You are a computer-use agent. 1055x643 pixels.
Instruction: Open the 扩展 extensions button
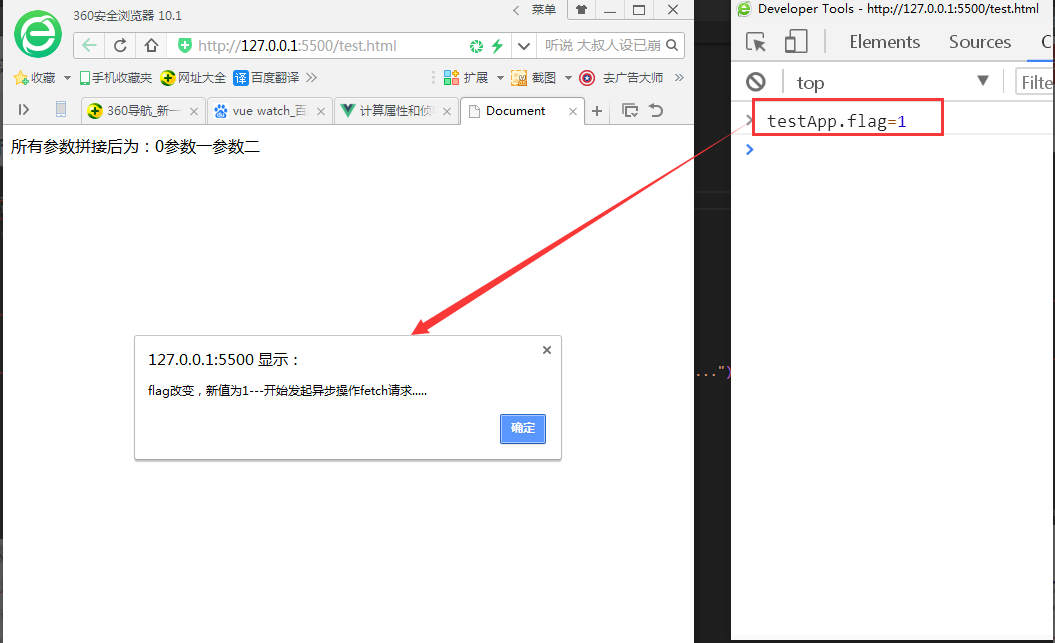click(x=466, y=78)
